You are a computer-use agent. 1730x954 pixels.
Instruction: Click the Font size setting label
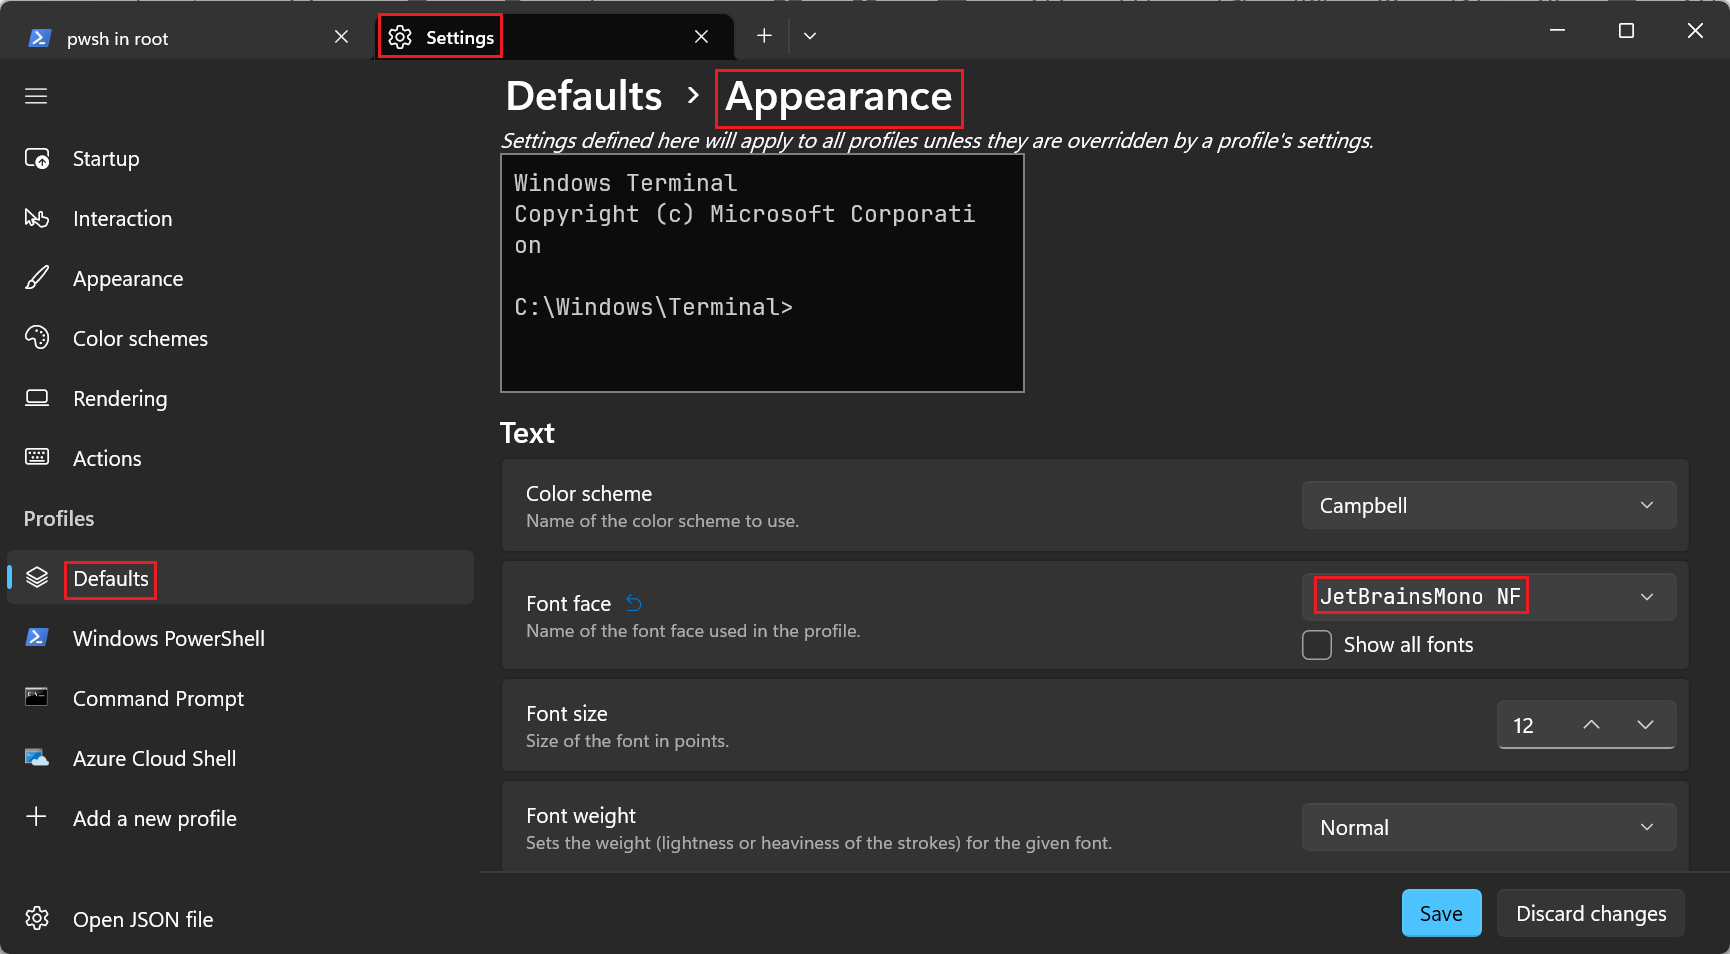567,713
